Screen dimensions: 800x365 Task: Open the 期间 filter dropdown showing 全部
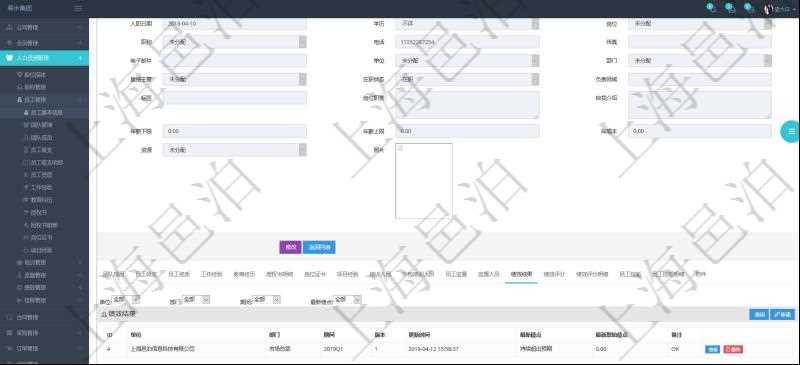coord(266,299)
